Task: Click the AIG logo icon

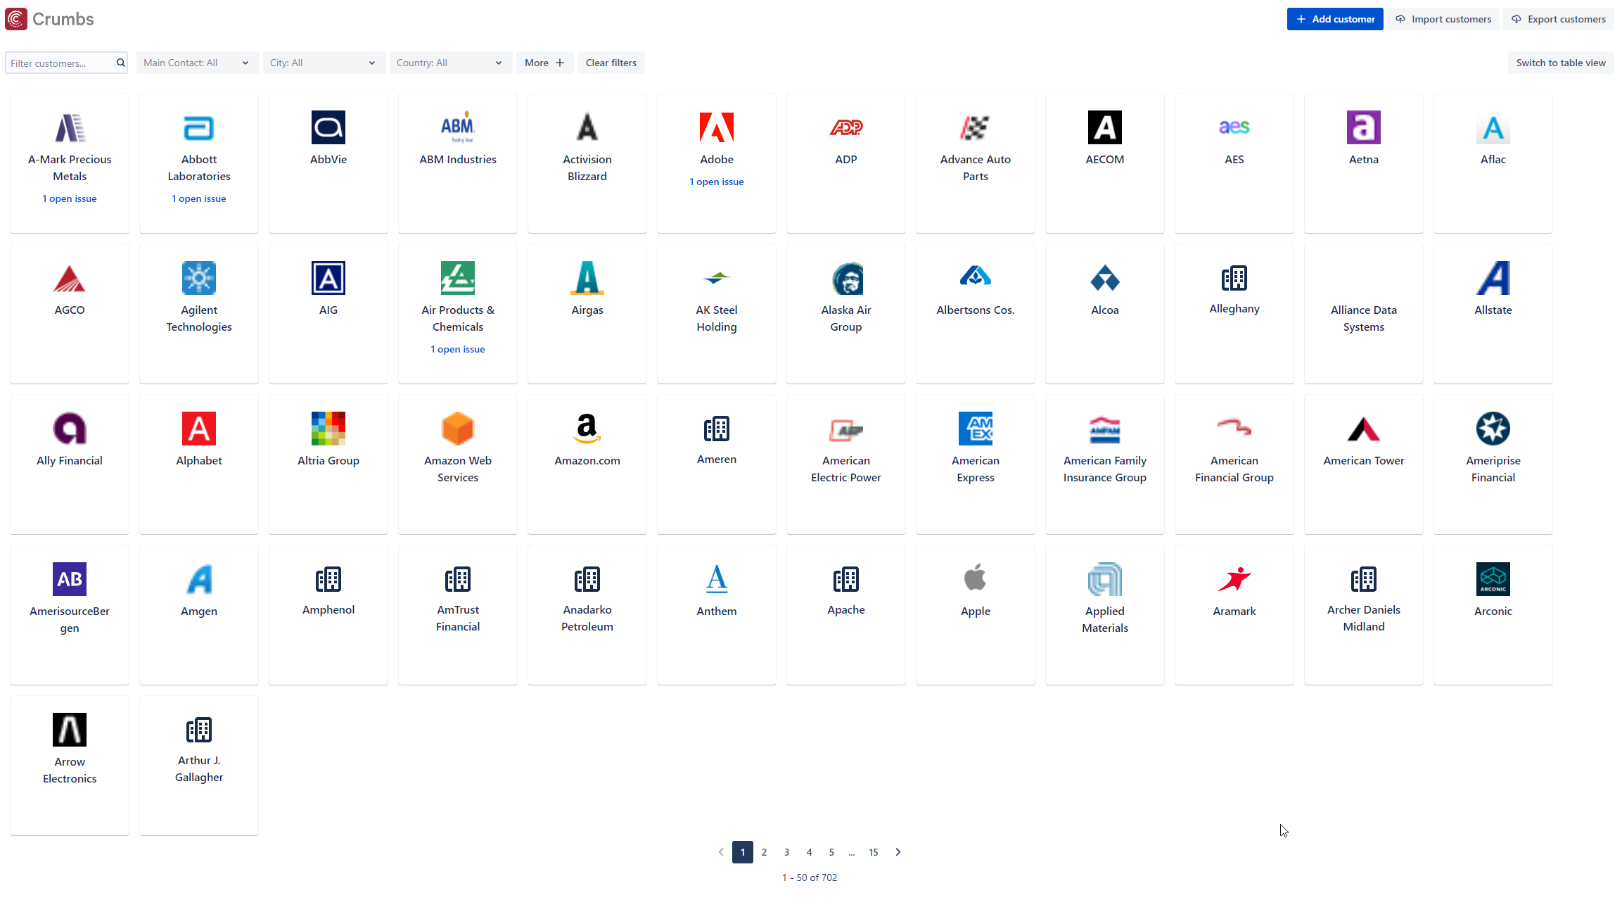Action: [x=328, y=278]
